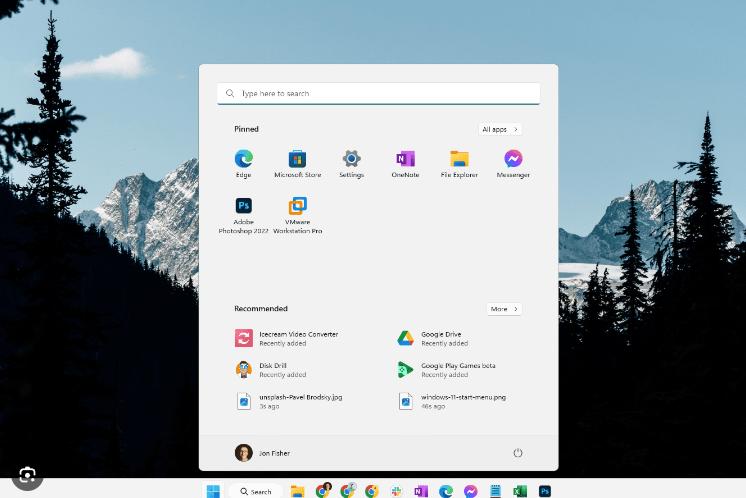
Task: Open Edge from the taskbar
Action: 446,491
